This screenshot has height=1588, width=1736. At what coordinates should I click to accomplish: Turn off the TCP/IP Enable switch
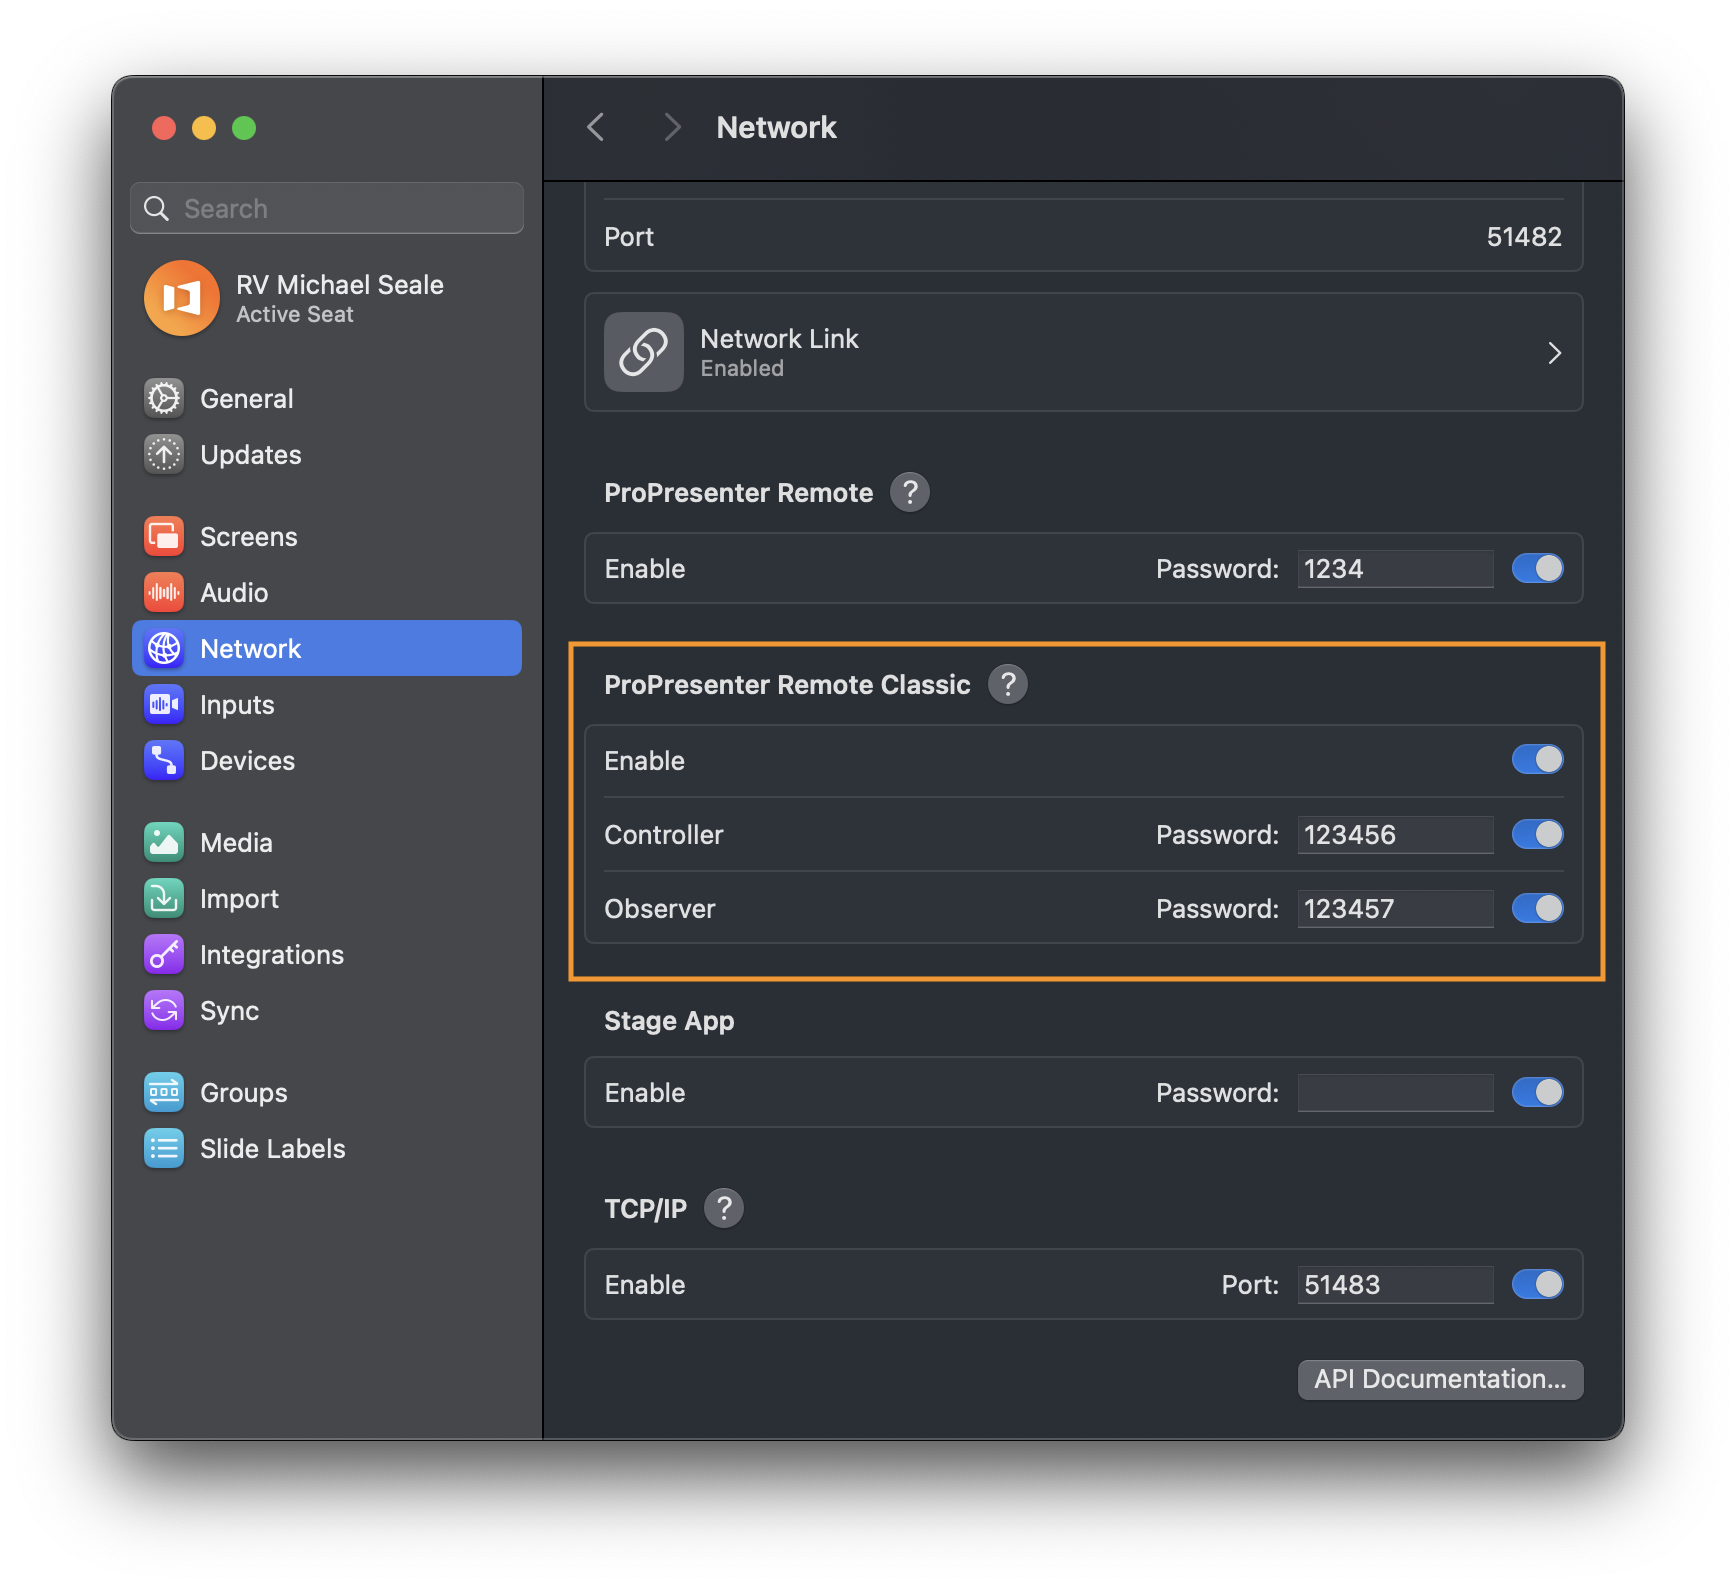(x=1538, y=1284)
